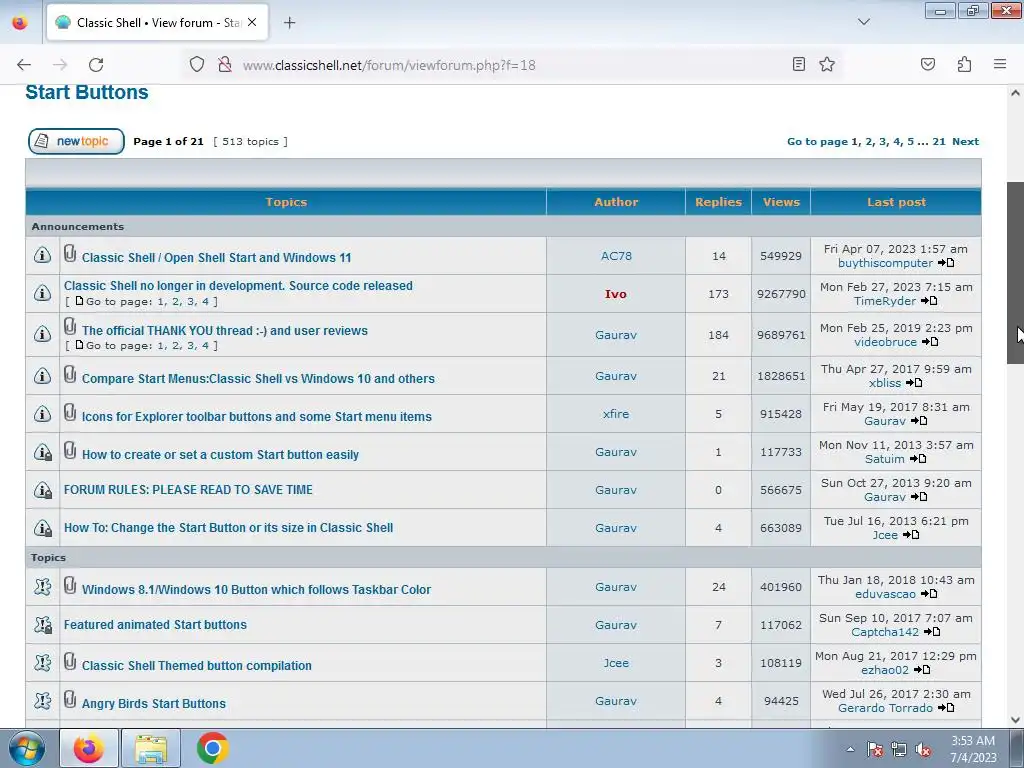
Task: Go to forum page 2 in top pagination
Action: tap(869, 142)
